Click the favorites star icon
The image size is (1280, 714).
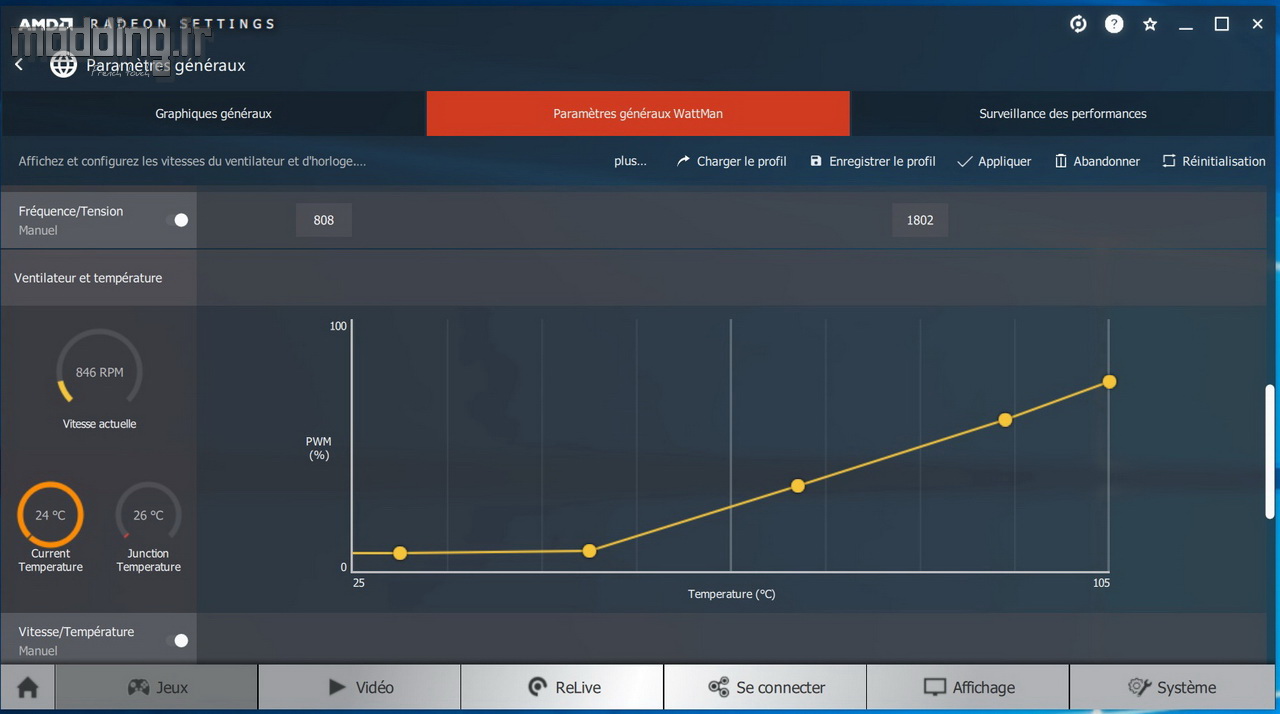click(1150, 24)
